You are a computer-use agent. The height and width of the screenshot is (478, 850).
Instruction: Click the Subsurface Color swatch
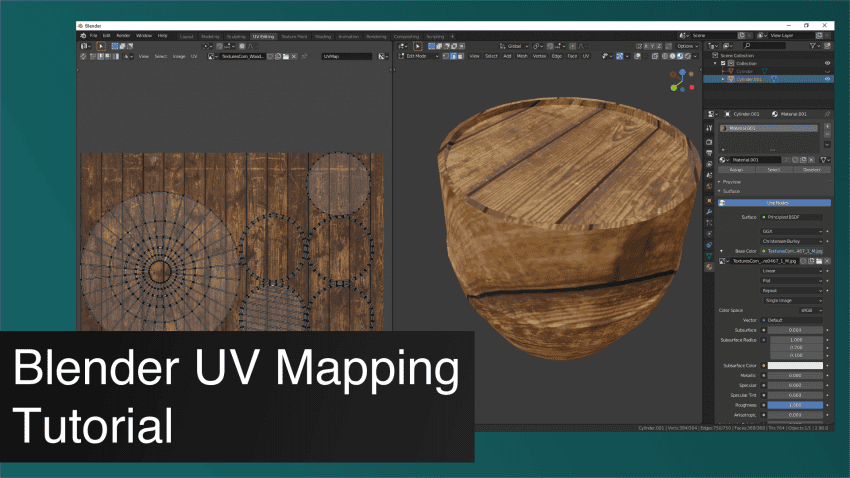796,366
